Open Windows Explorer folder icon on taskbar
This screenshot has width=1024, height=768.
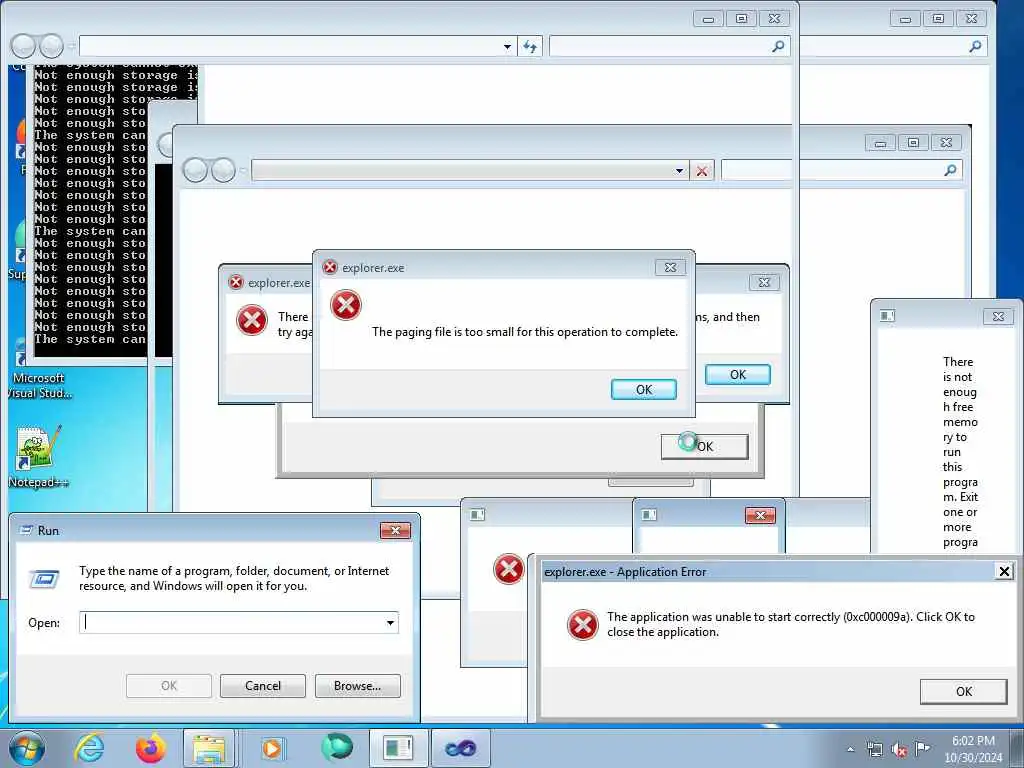coord(208,748)
